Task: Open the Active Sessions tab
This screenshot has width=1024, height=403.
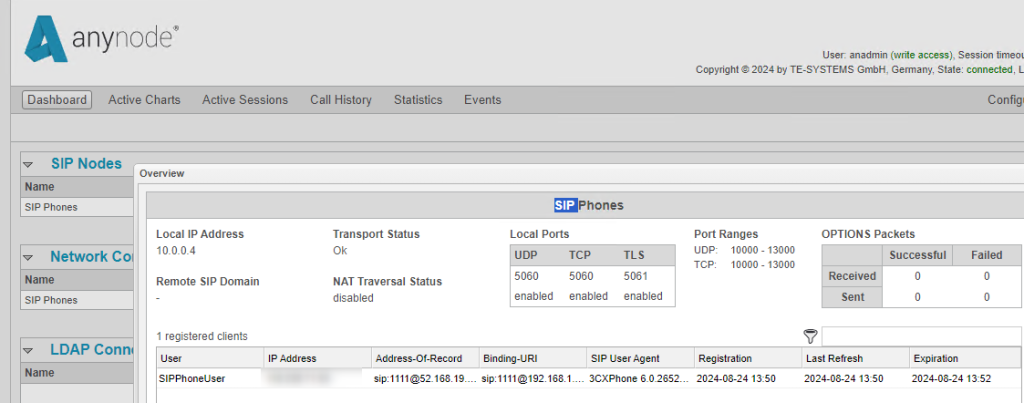Action: [245, 100]
